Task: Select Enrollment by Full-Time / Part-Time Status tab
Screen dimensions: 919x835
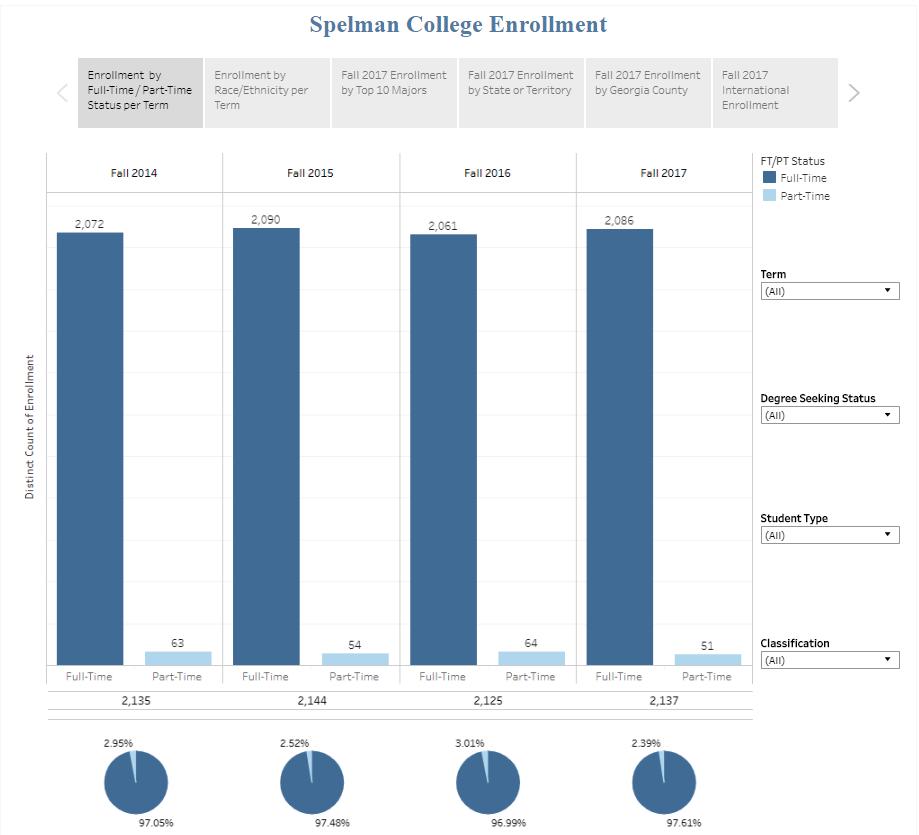Action: (140, 93)
